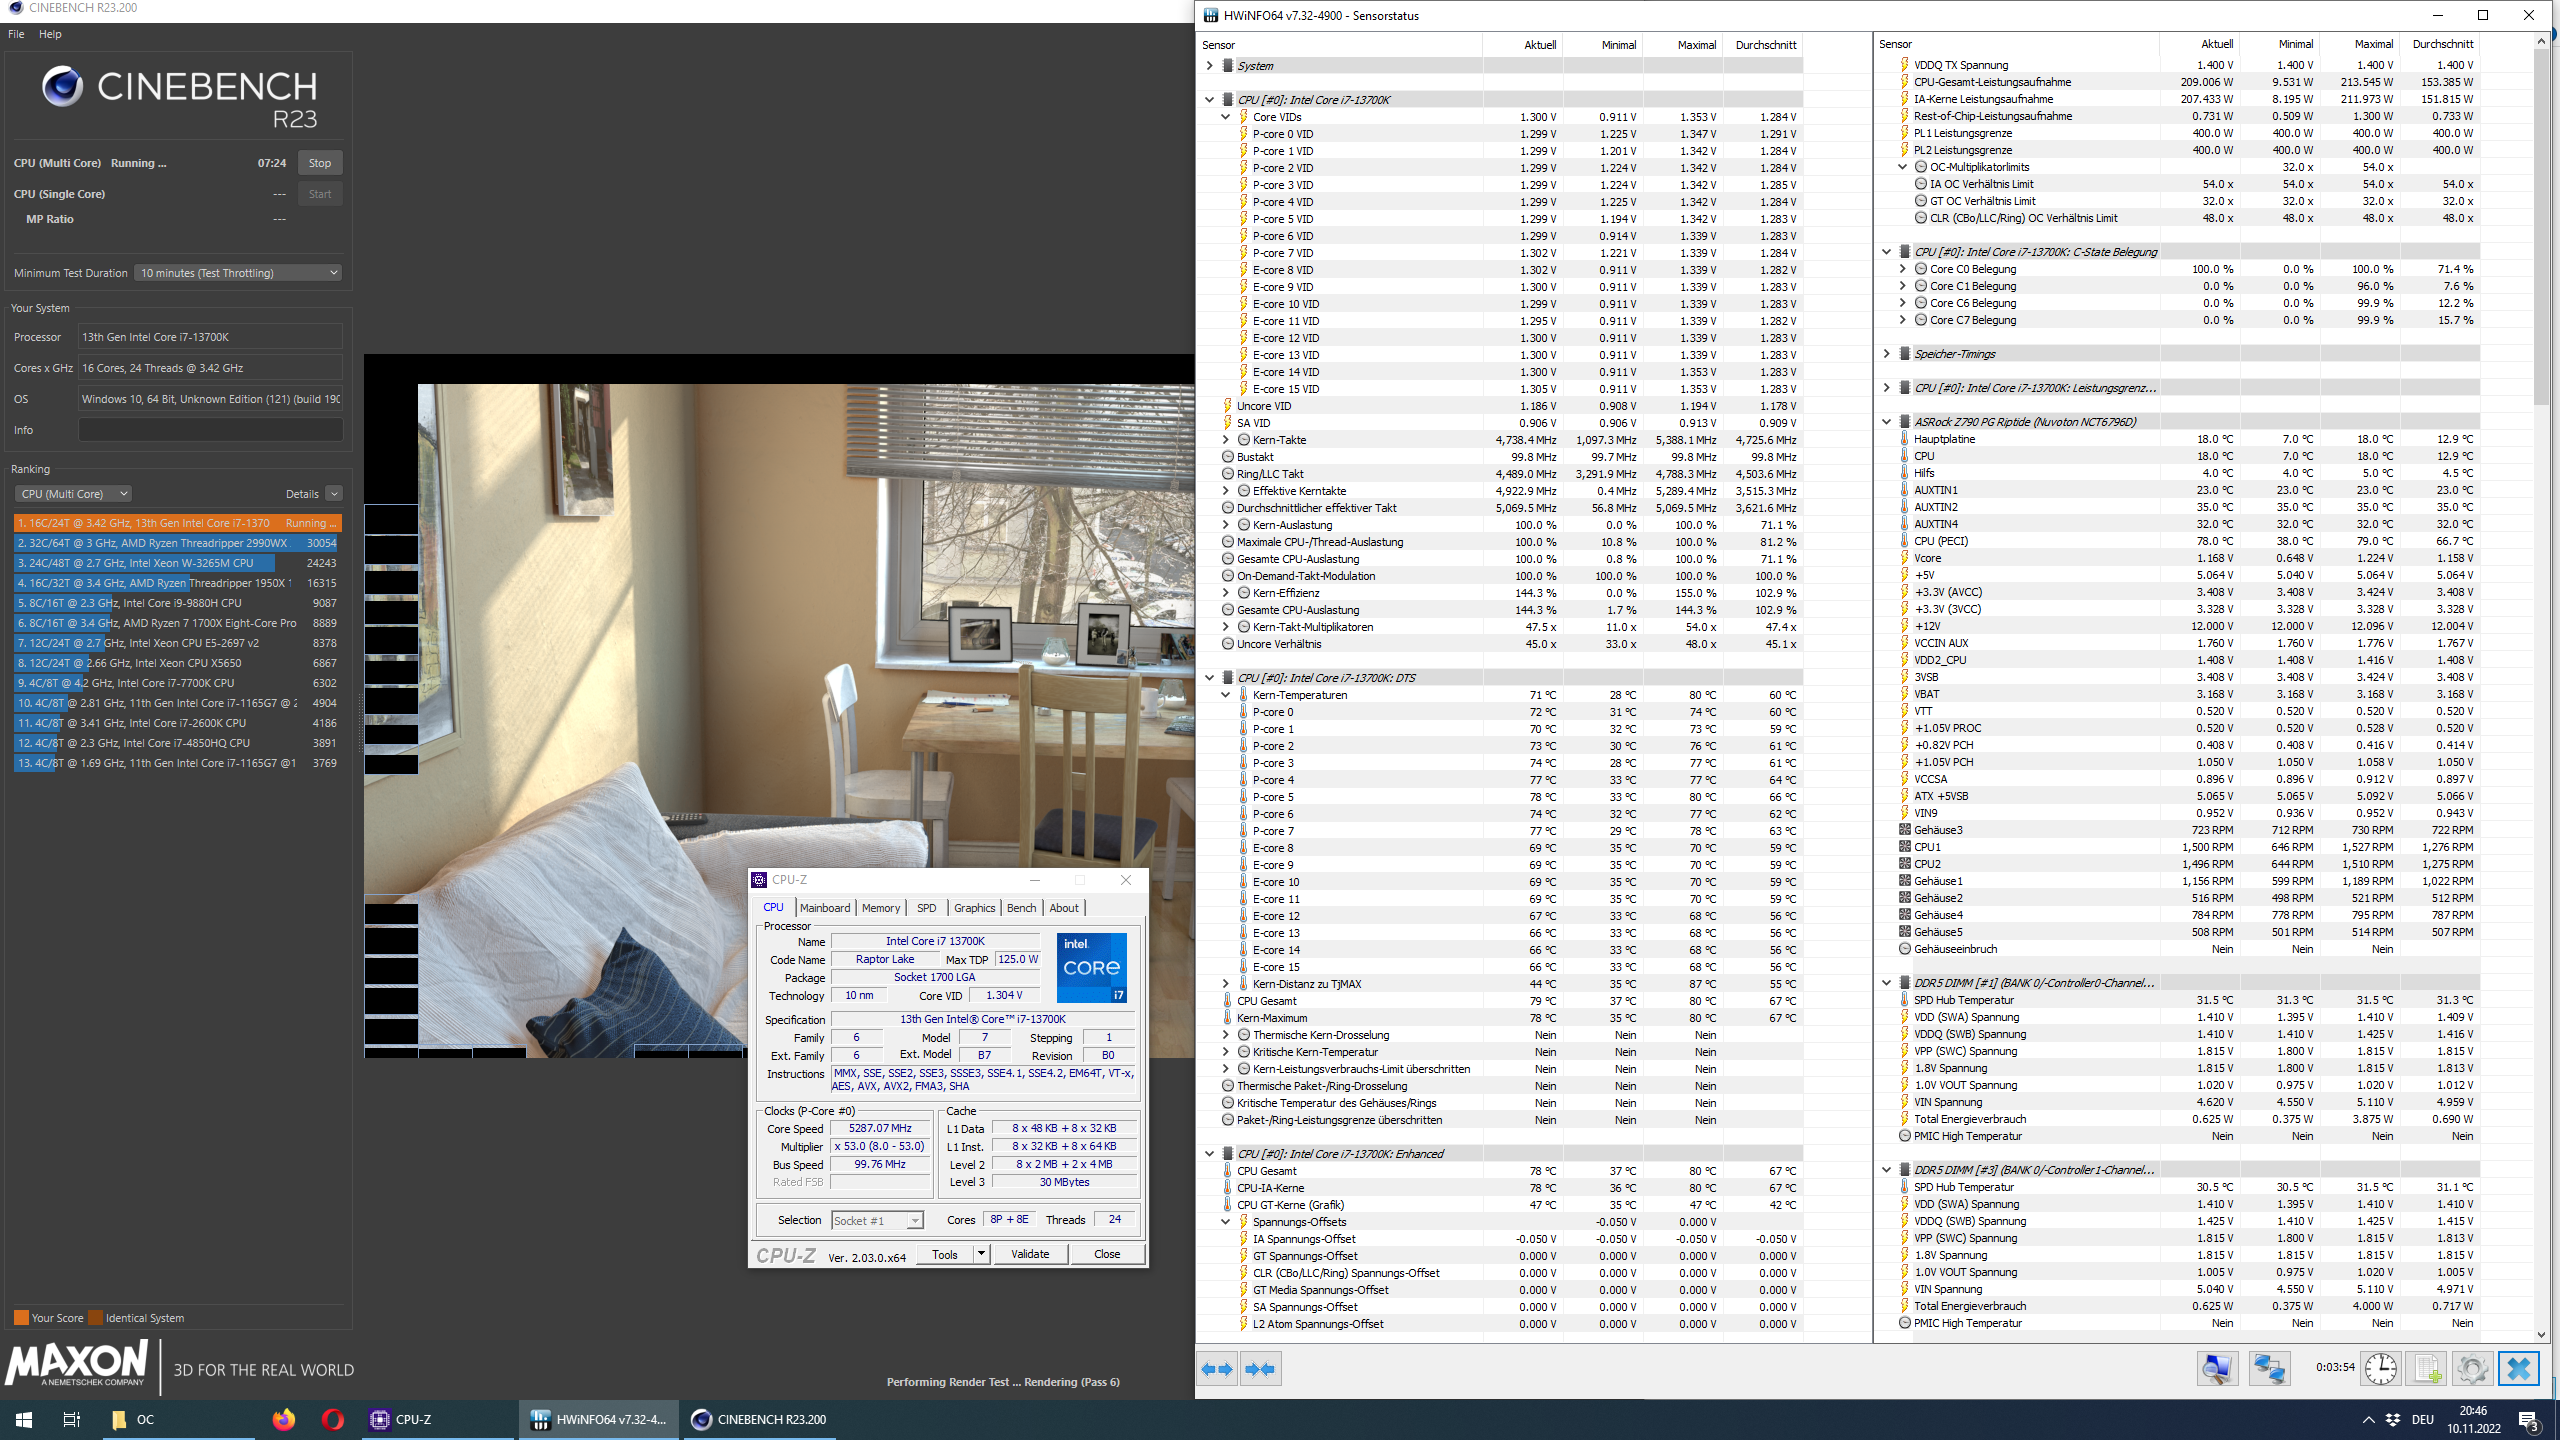Open the Cinebench File menu
The height and width of the screenshot is (1440, 2560).
[x=16, y=34]
